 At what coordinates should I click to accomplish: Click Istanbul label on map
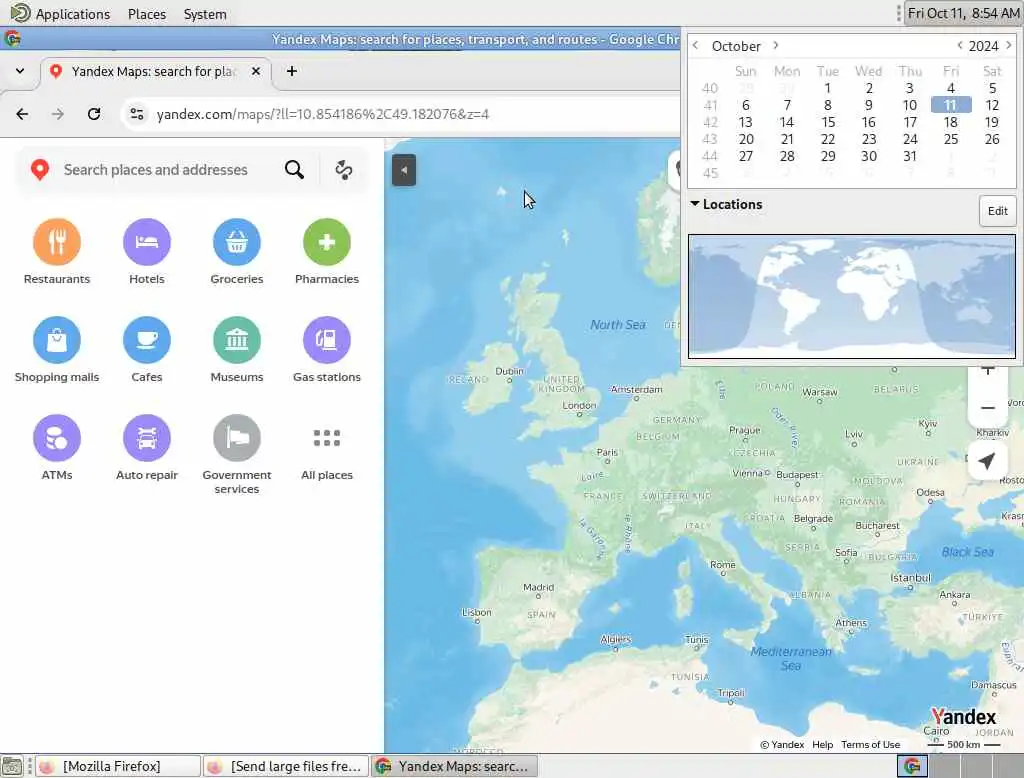[x=910, y=578]
